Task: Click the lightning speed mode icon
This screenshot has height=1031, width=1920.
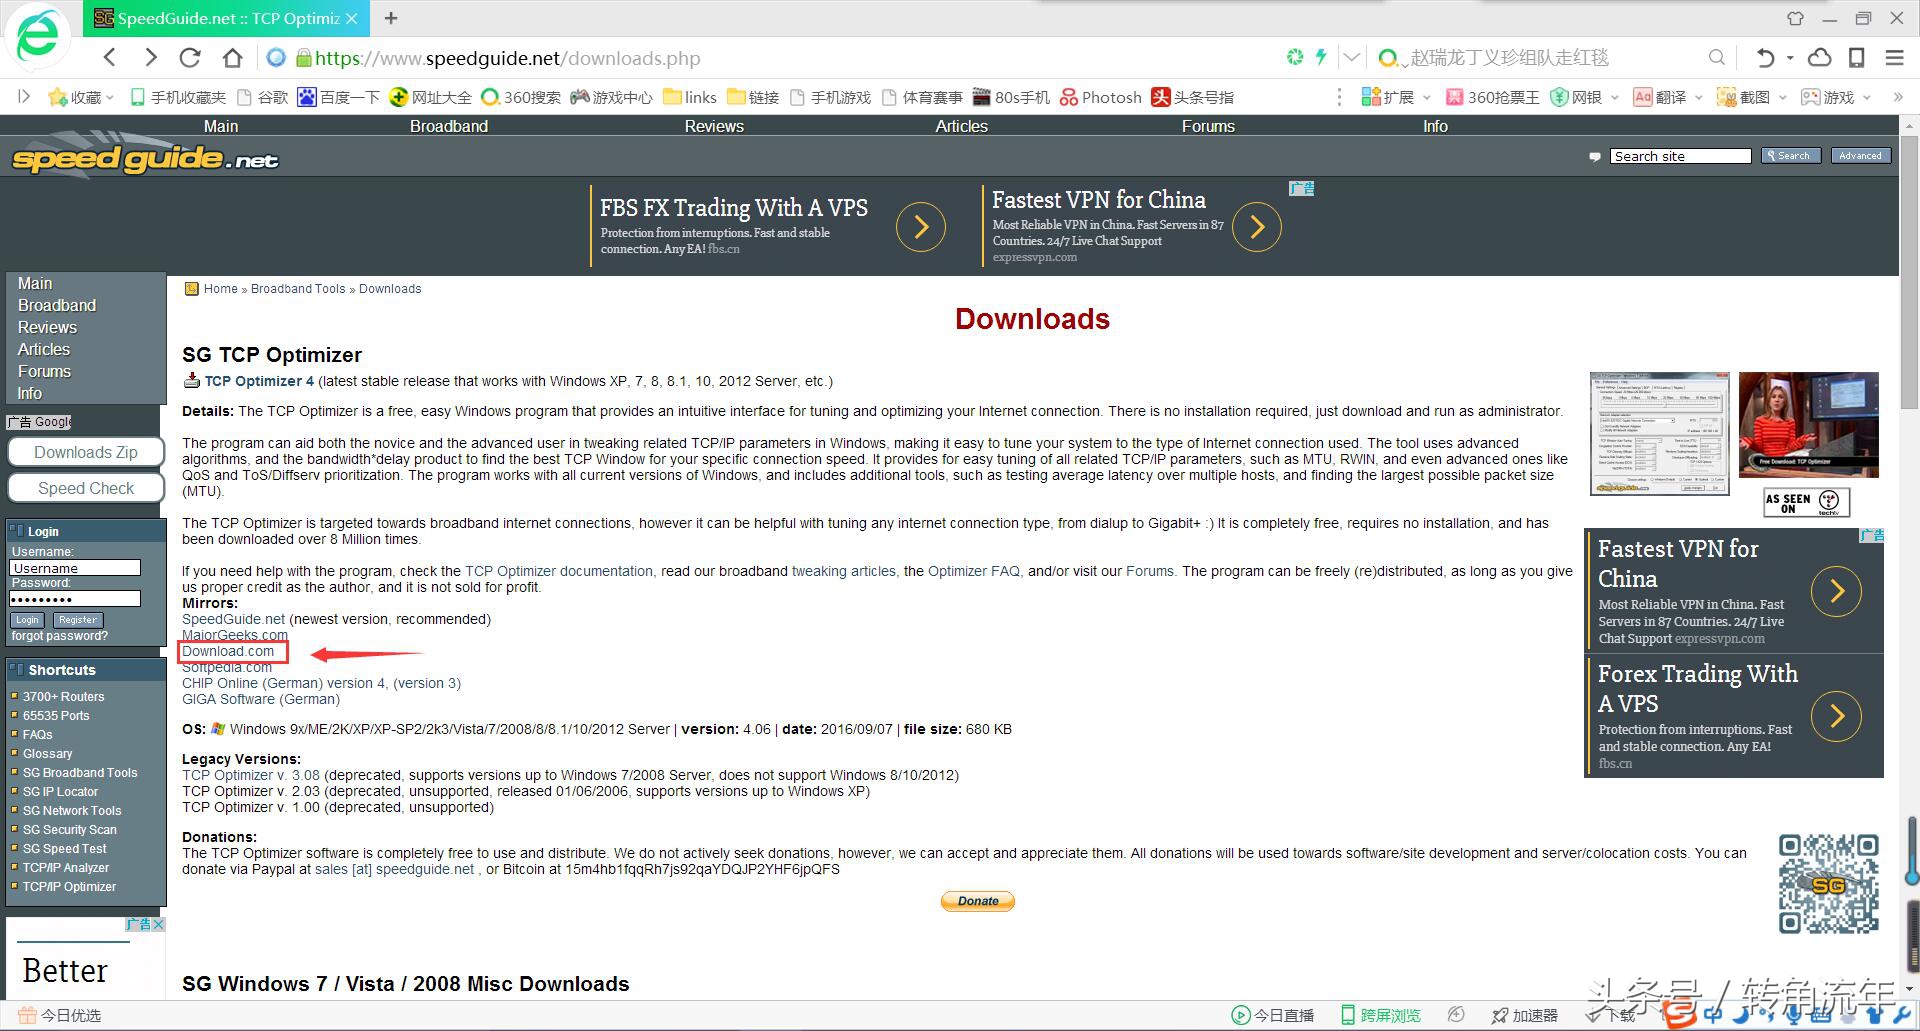Action: (x=1321, y=57)
